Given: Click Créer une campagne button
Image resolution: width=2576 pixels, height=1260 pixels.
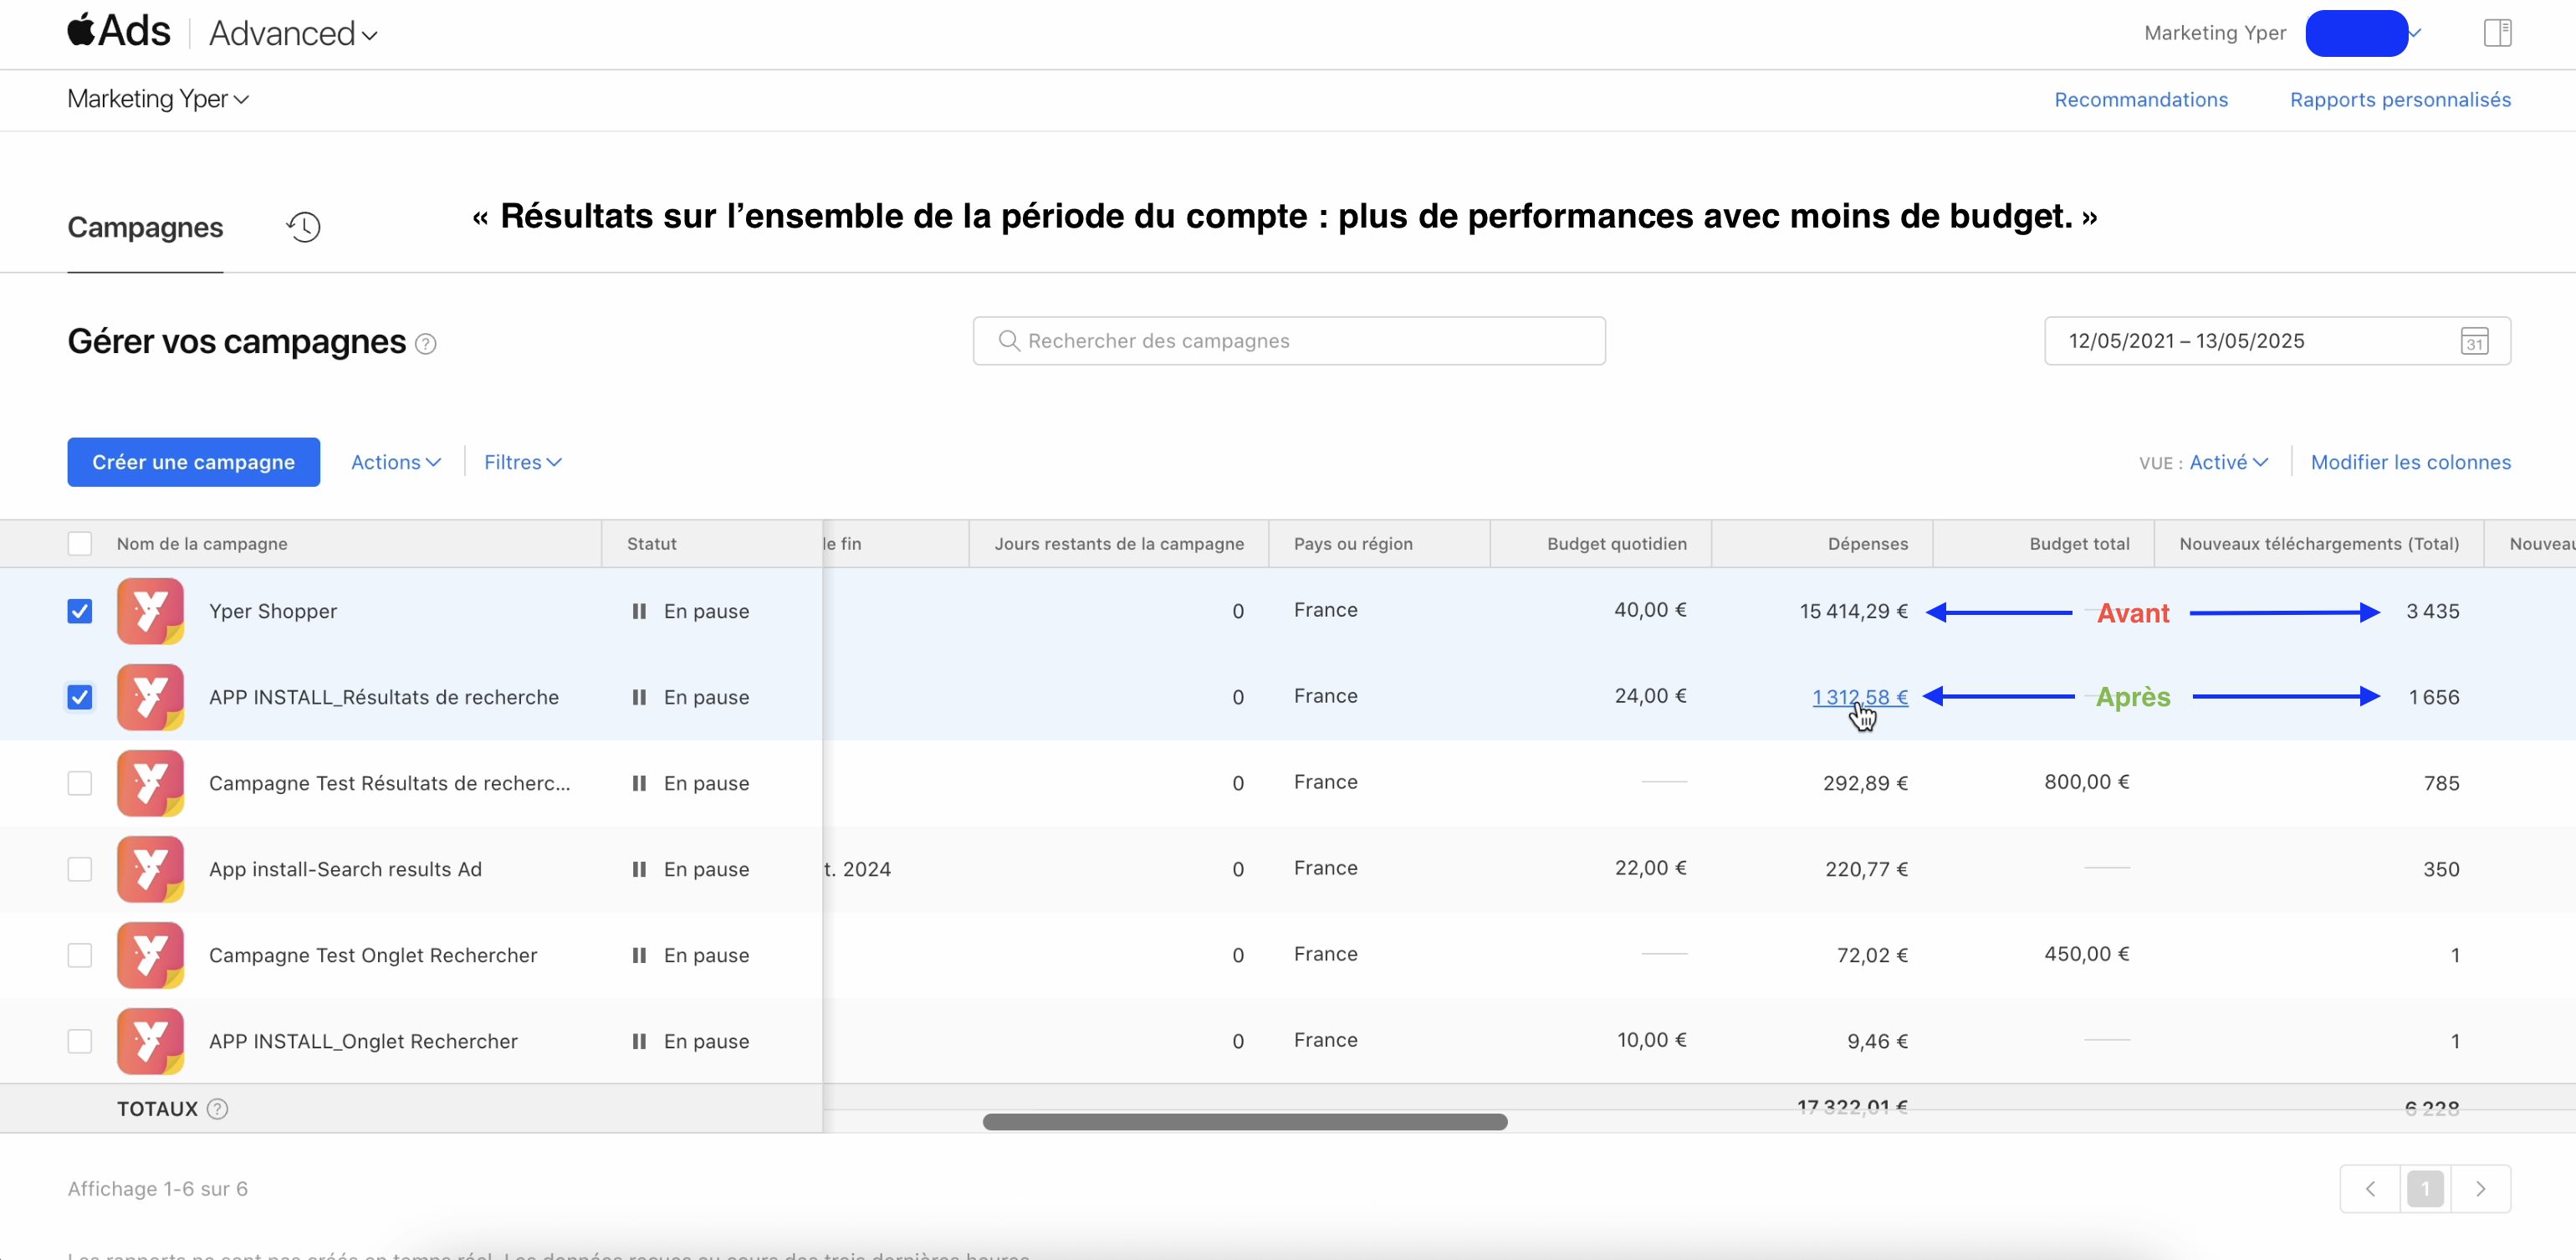Looking at the screenshot, I should pos(194,462).
